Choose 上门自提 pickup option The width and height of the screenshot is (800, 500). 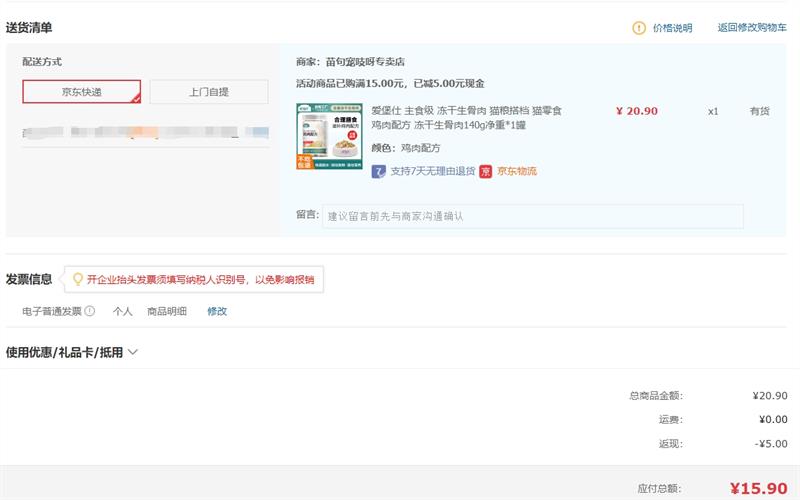pos(209,92)
